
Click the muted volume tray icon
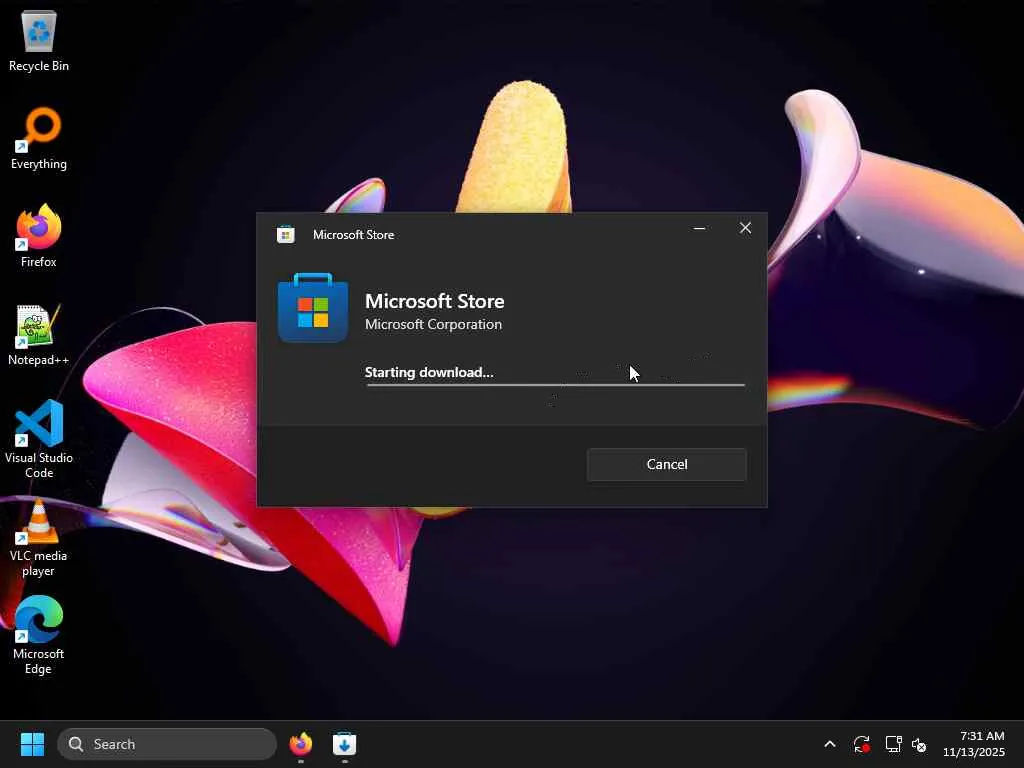pos(920,744)
